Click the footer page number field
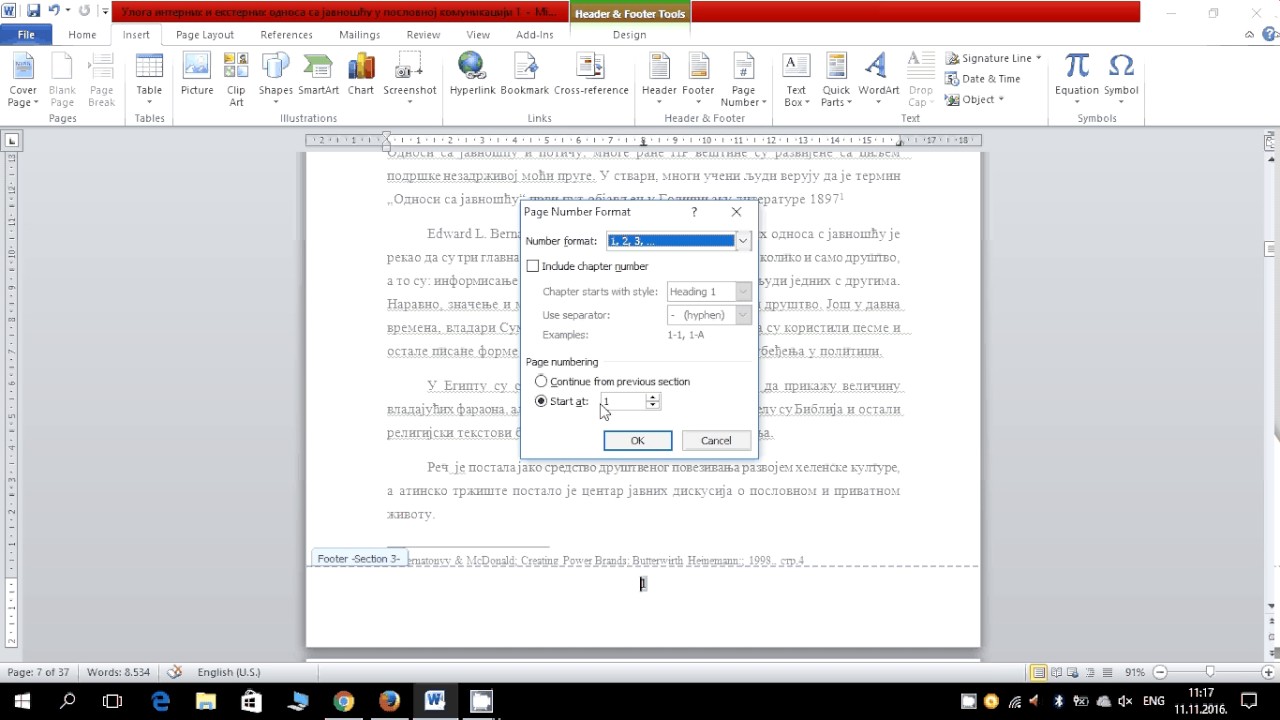This screenshot has width=1280, height=720. pyautogui.click(x=643, y=584)
